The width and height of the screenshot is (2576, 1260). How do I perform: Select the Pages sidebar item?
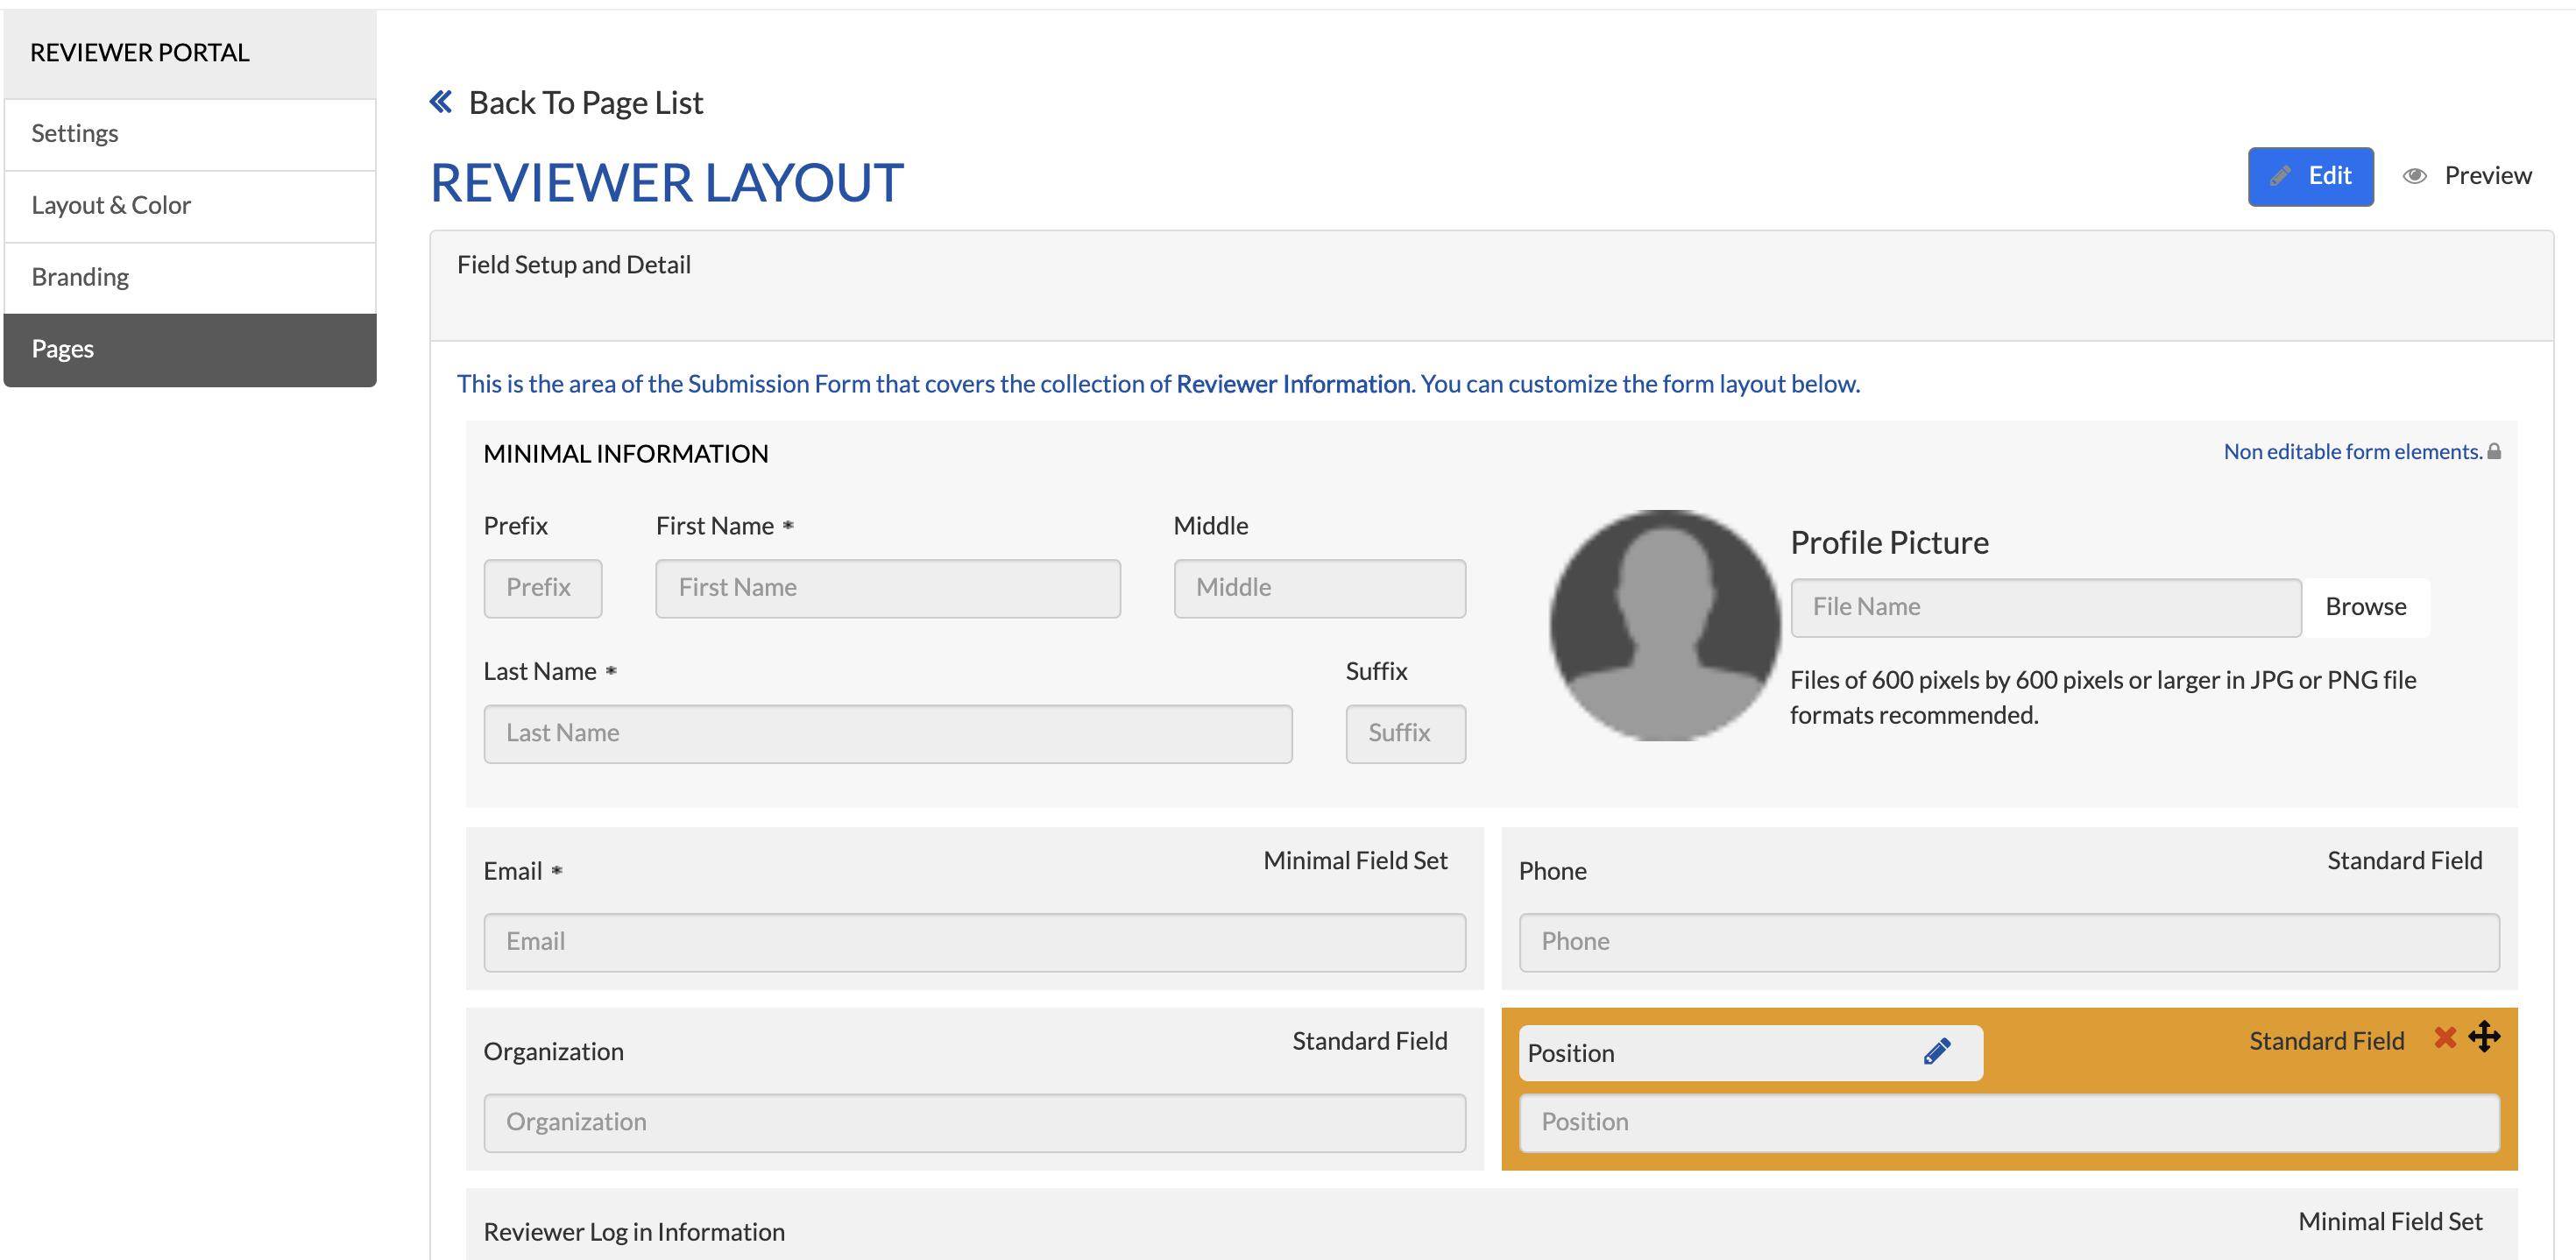tap(190, 349)
